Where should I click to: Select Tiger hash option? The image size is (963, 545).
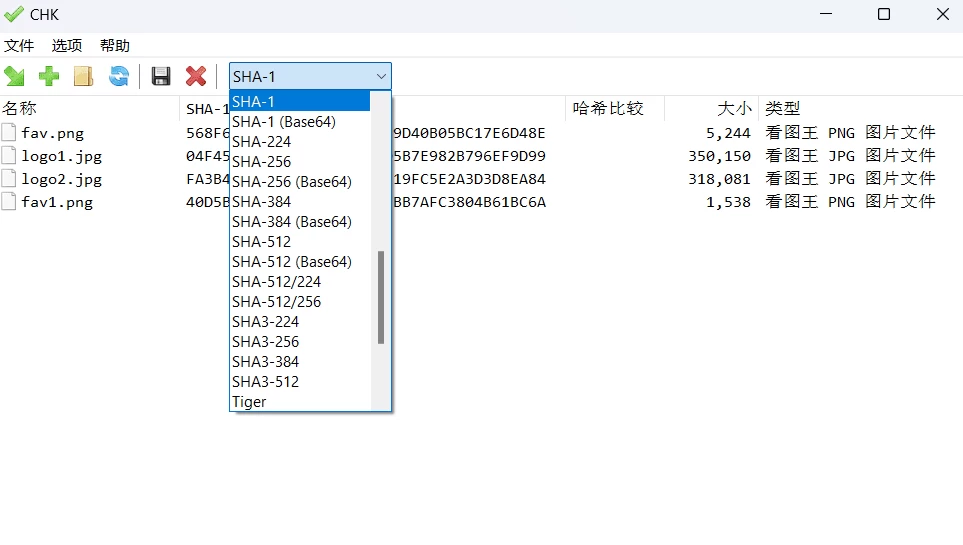coord(249,402)
